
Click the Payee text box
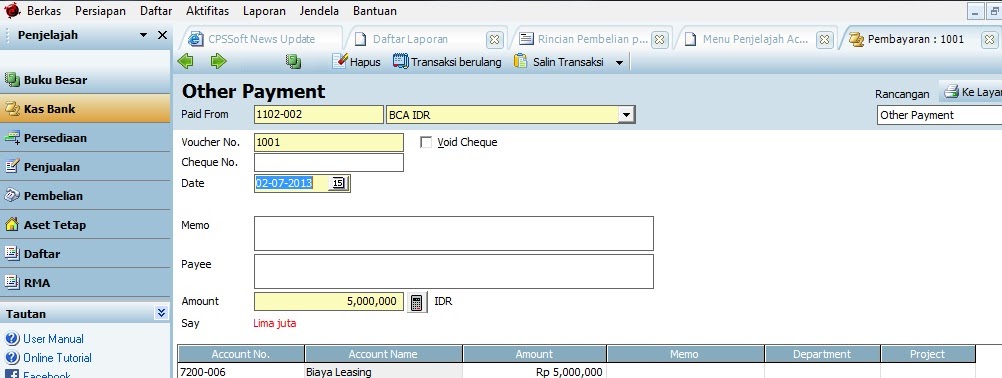(454, 271)
